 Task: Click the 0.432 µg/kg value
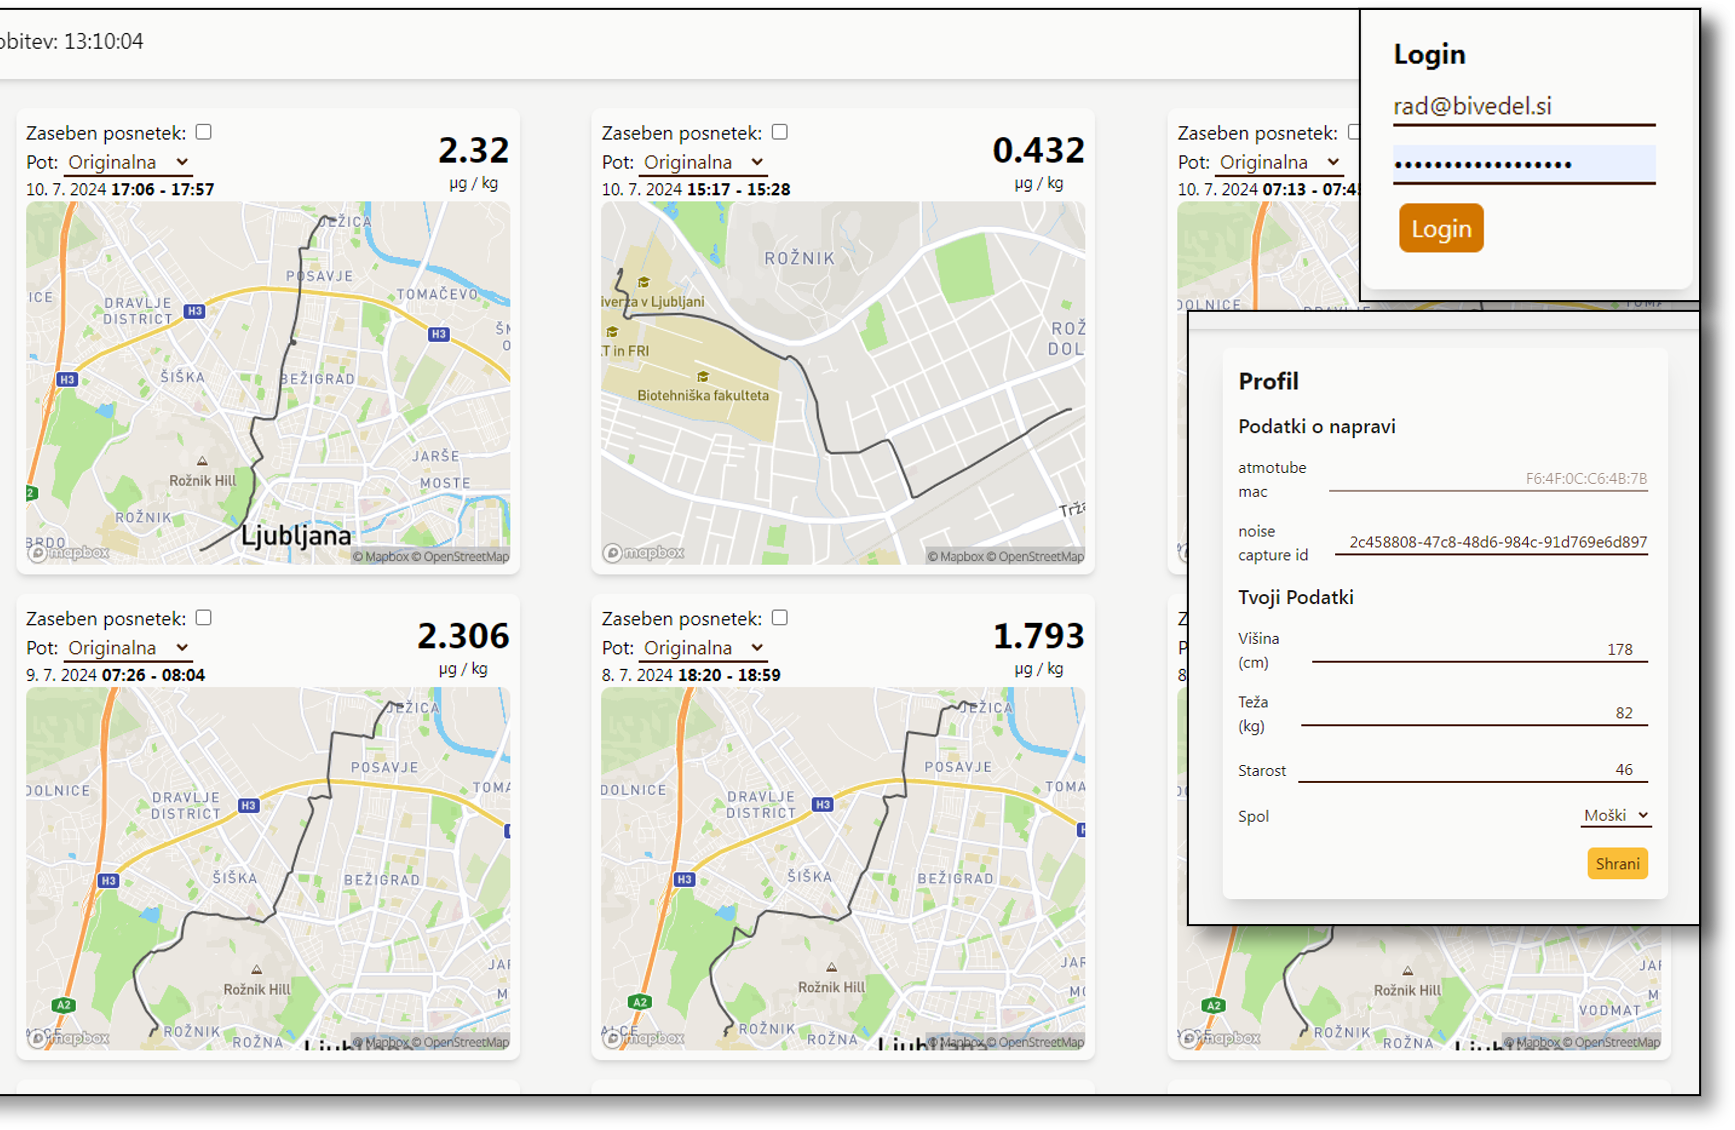(1038, 150)
